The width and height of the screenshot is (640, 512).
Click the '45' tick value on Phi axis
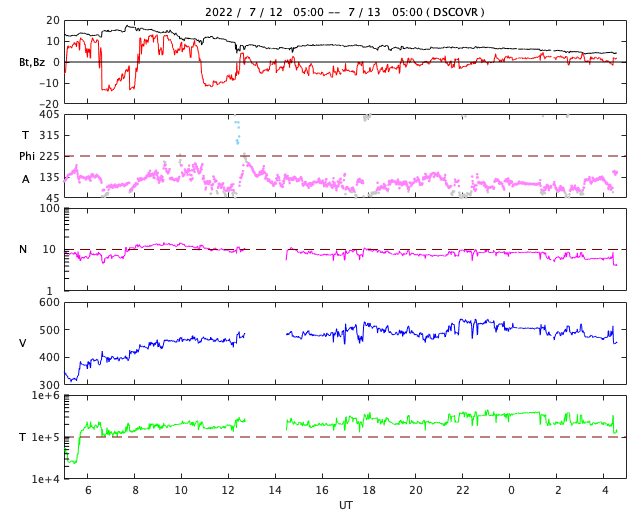click(52, 198)
